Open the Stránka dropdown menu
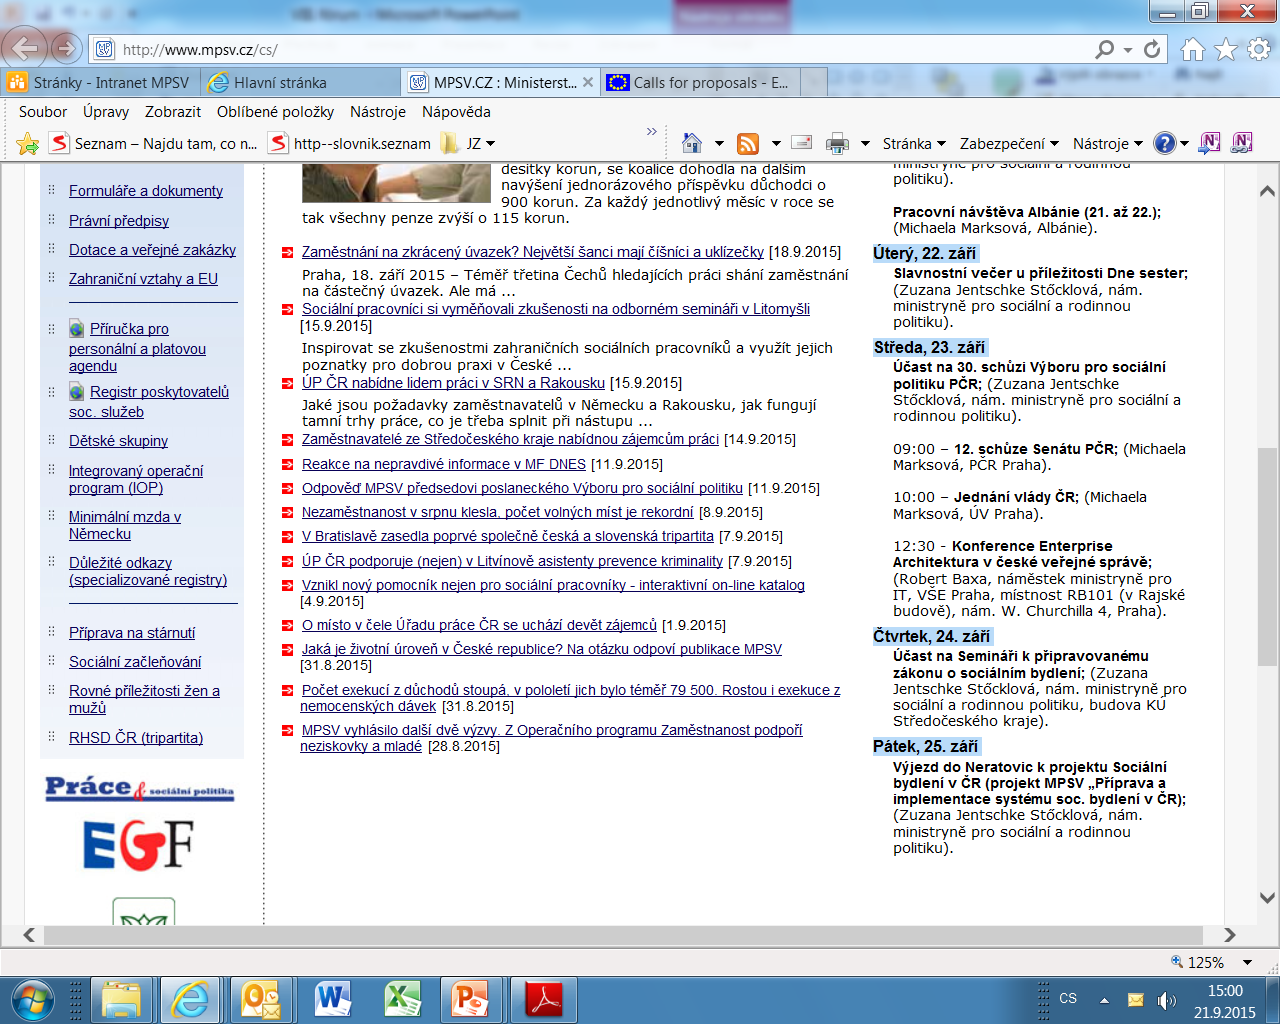1280x1024 pixels. click(914, 144)
